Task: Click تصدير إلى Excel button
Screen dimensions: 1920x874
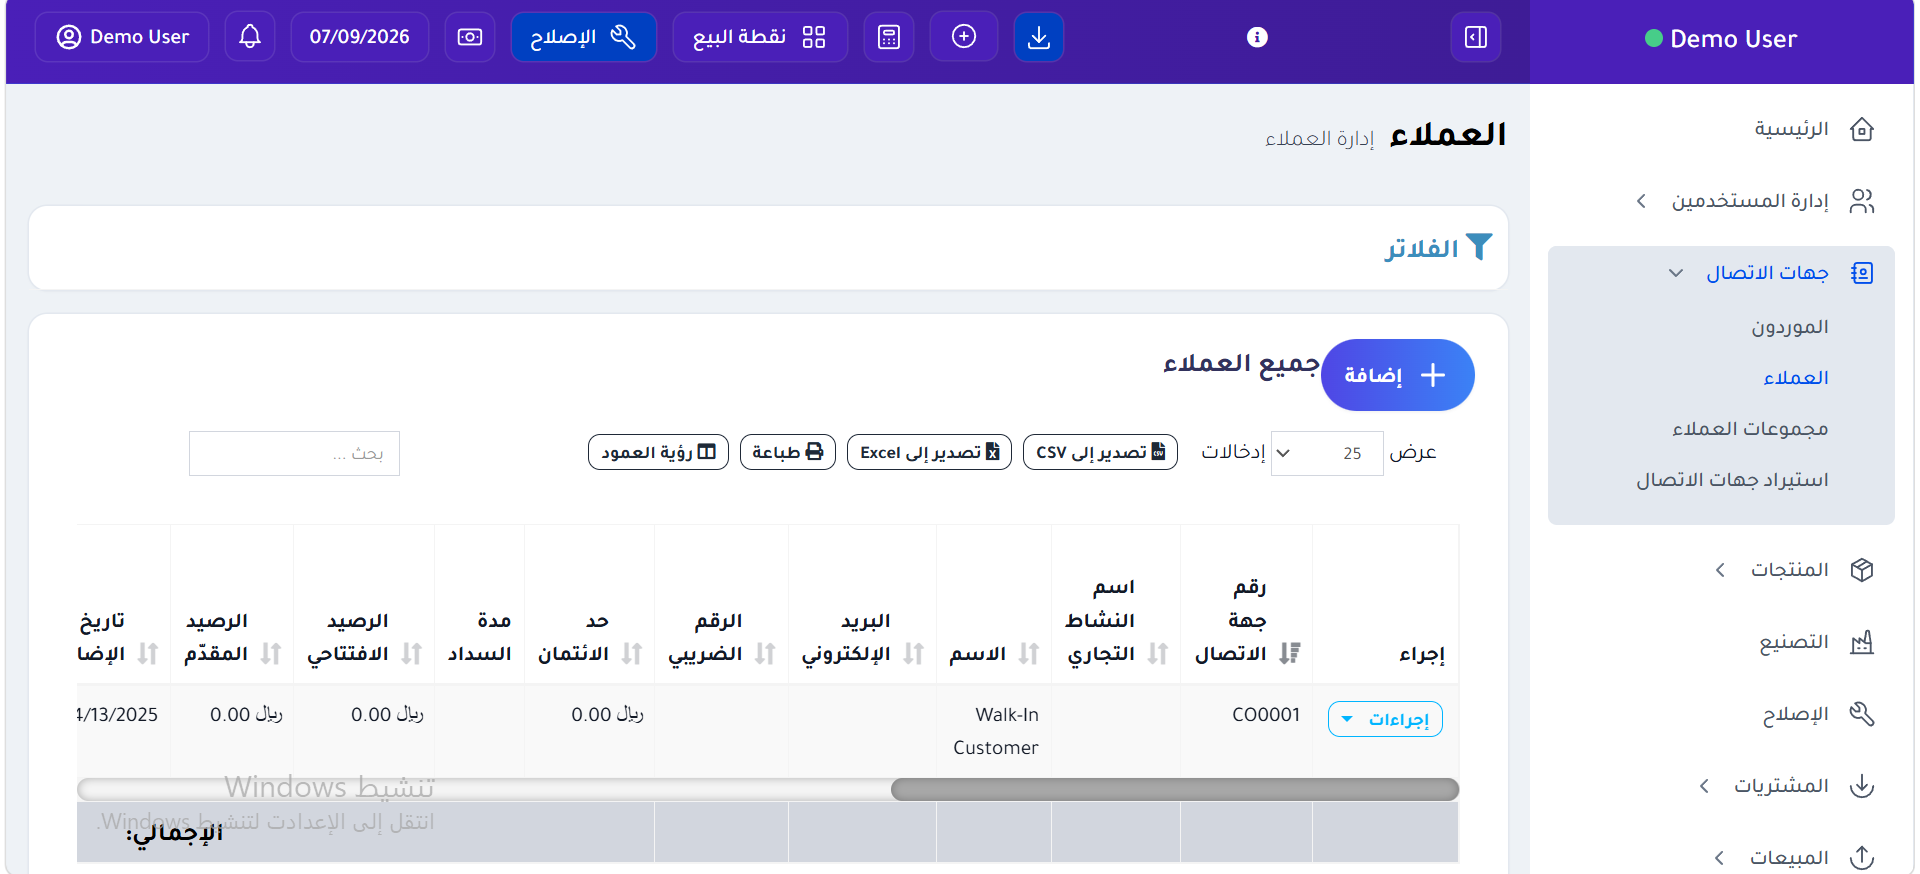Action: click(929, 452)
